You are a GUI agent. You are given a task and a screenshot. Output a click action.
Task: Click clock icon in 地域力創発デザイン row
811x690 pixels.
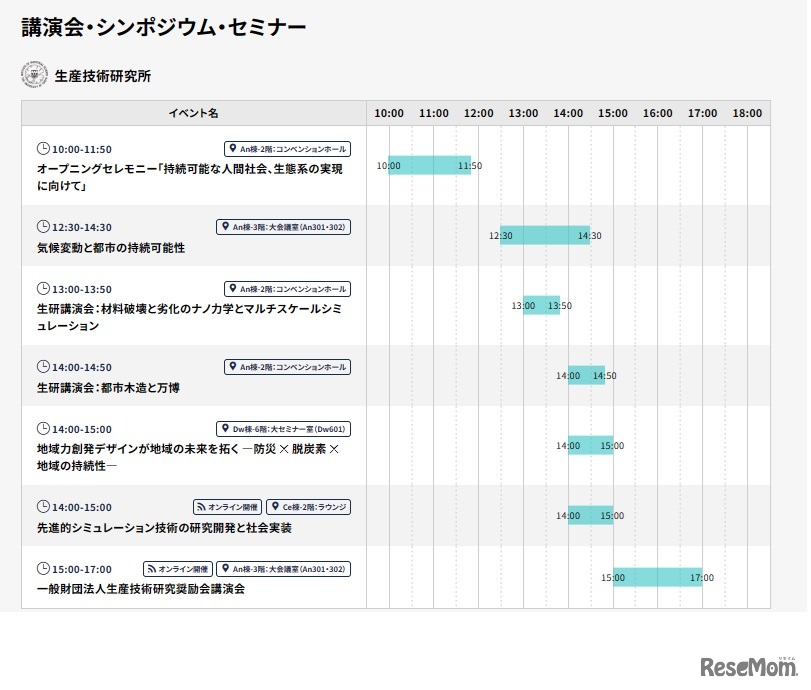click(x=43, y=429)
